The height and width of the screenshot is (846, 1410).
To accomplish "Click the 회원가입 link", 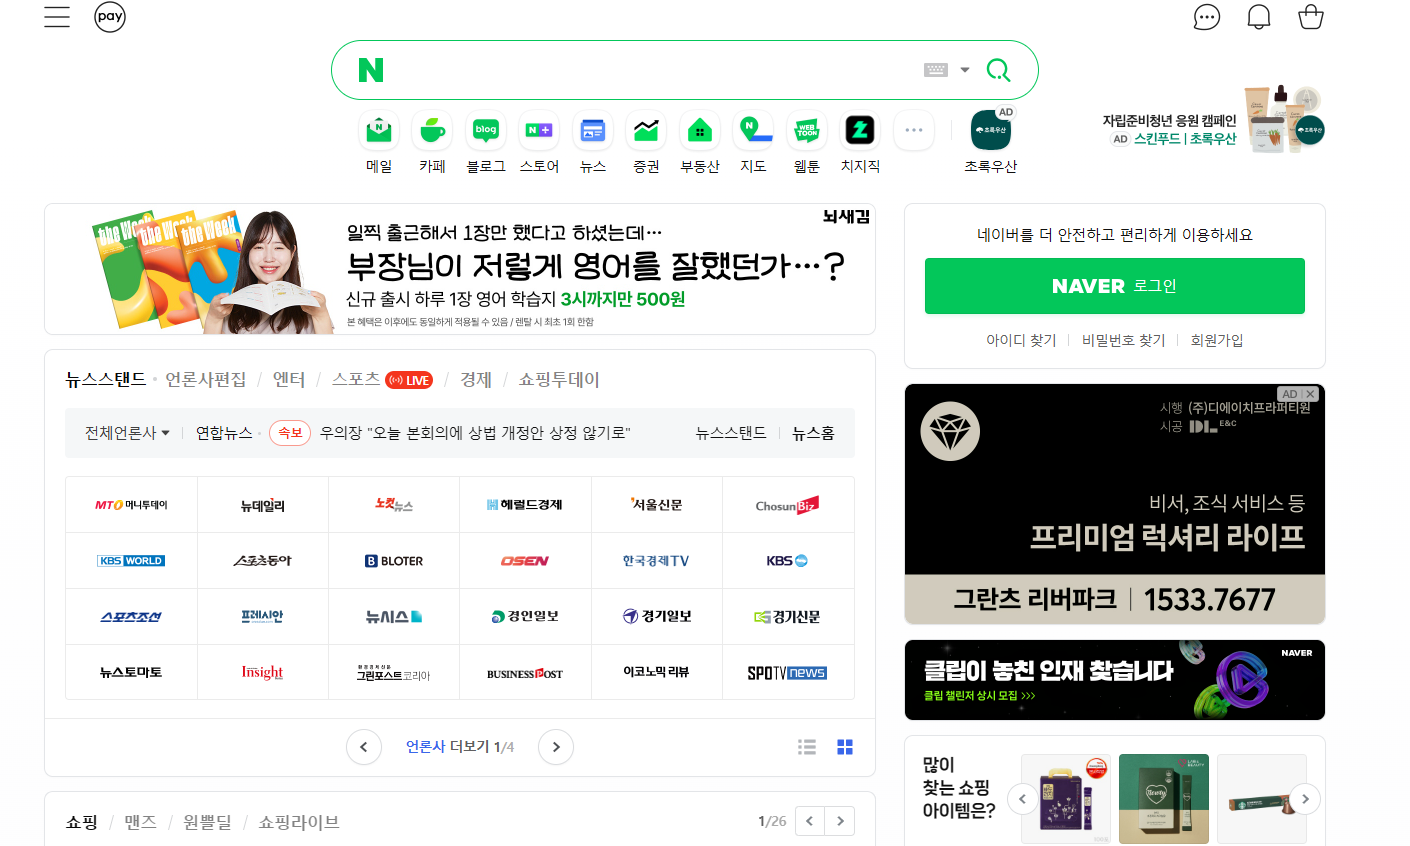I will click(x=1217, y=340).
